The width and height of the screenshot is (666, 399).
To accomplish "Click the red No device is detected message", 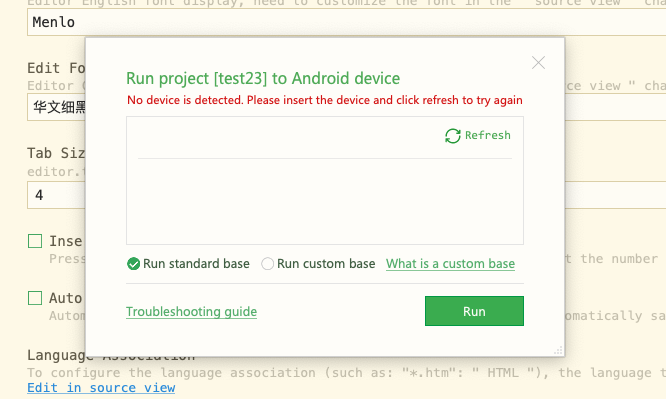I will point(325,100).
